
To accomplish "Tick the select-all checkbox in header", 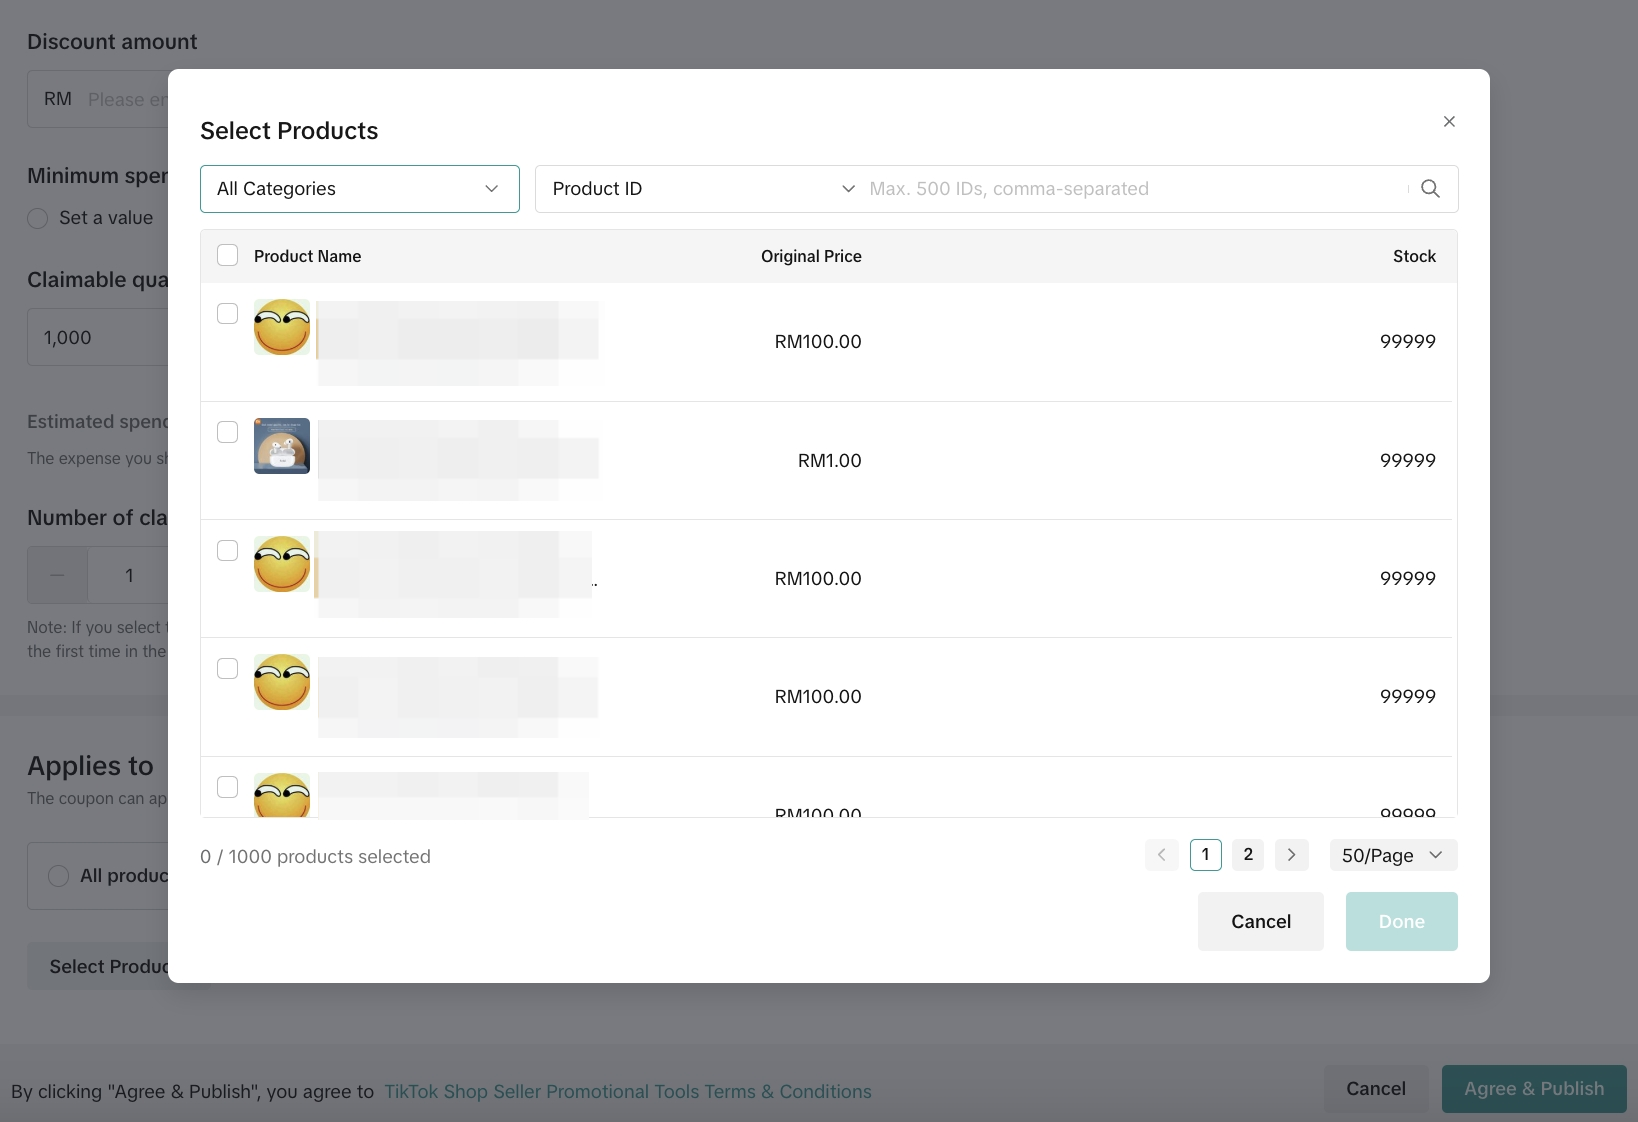I will coord(228,256).
